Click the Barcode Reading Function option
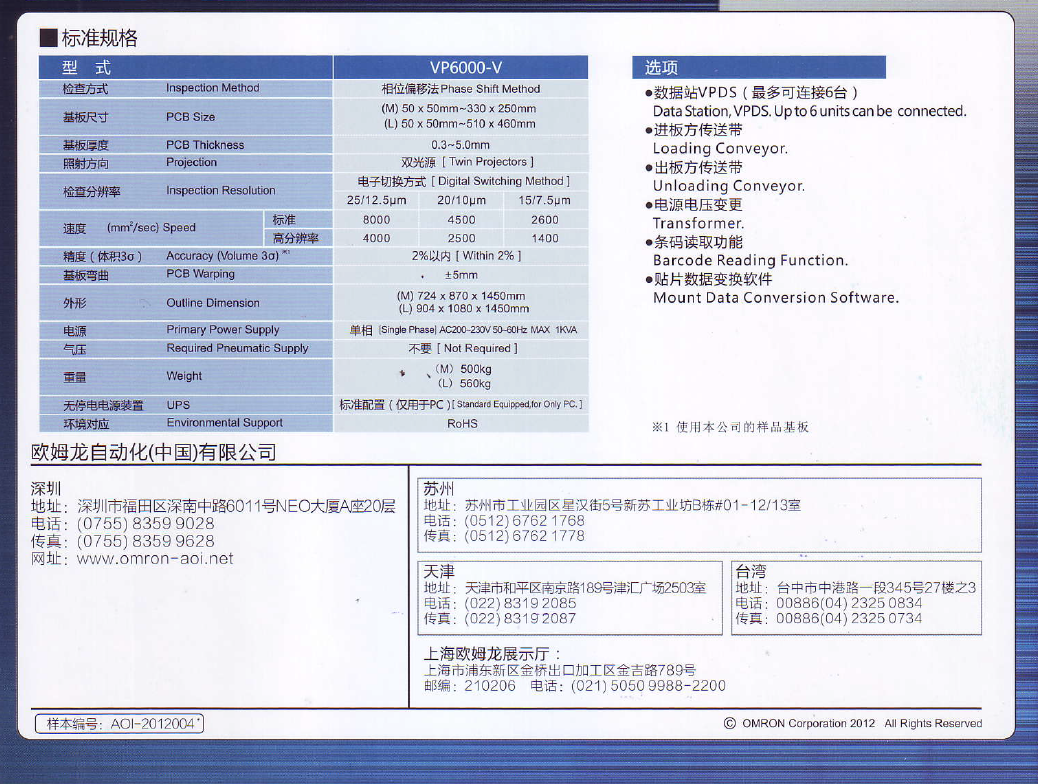 pos(750,260)
